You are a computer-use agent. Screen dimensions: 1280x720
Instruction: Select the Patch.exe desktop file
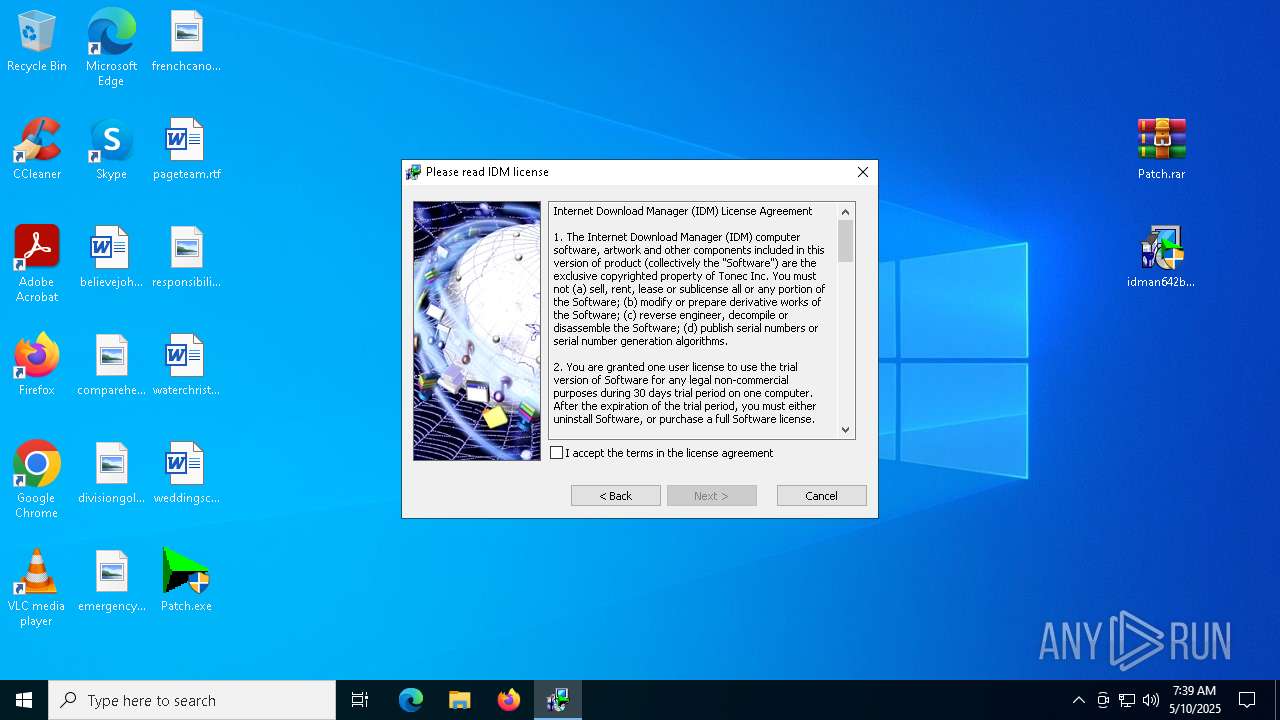point(186,582)
